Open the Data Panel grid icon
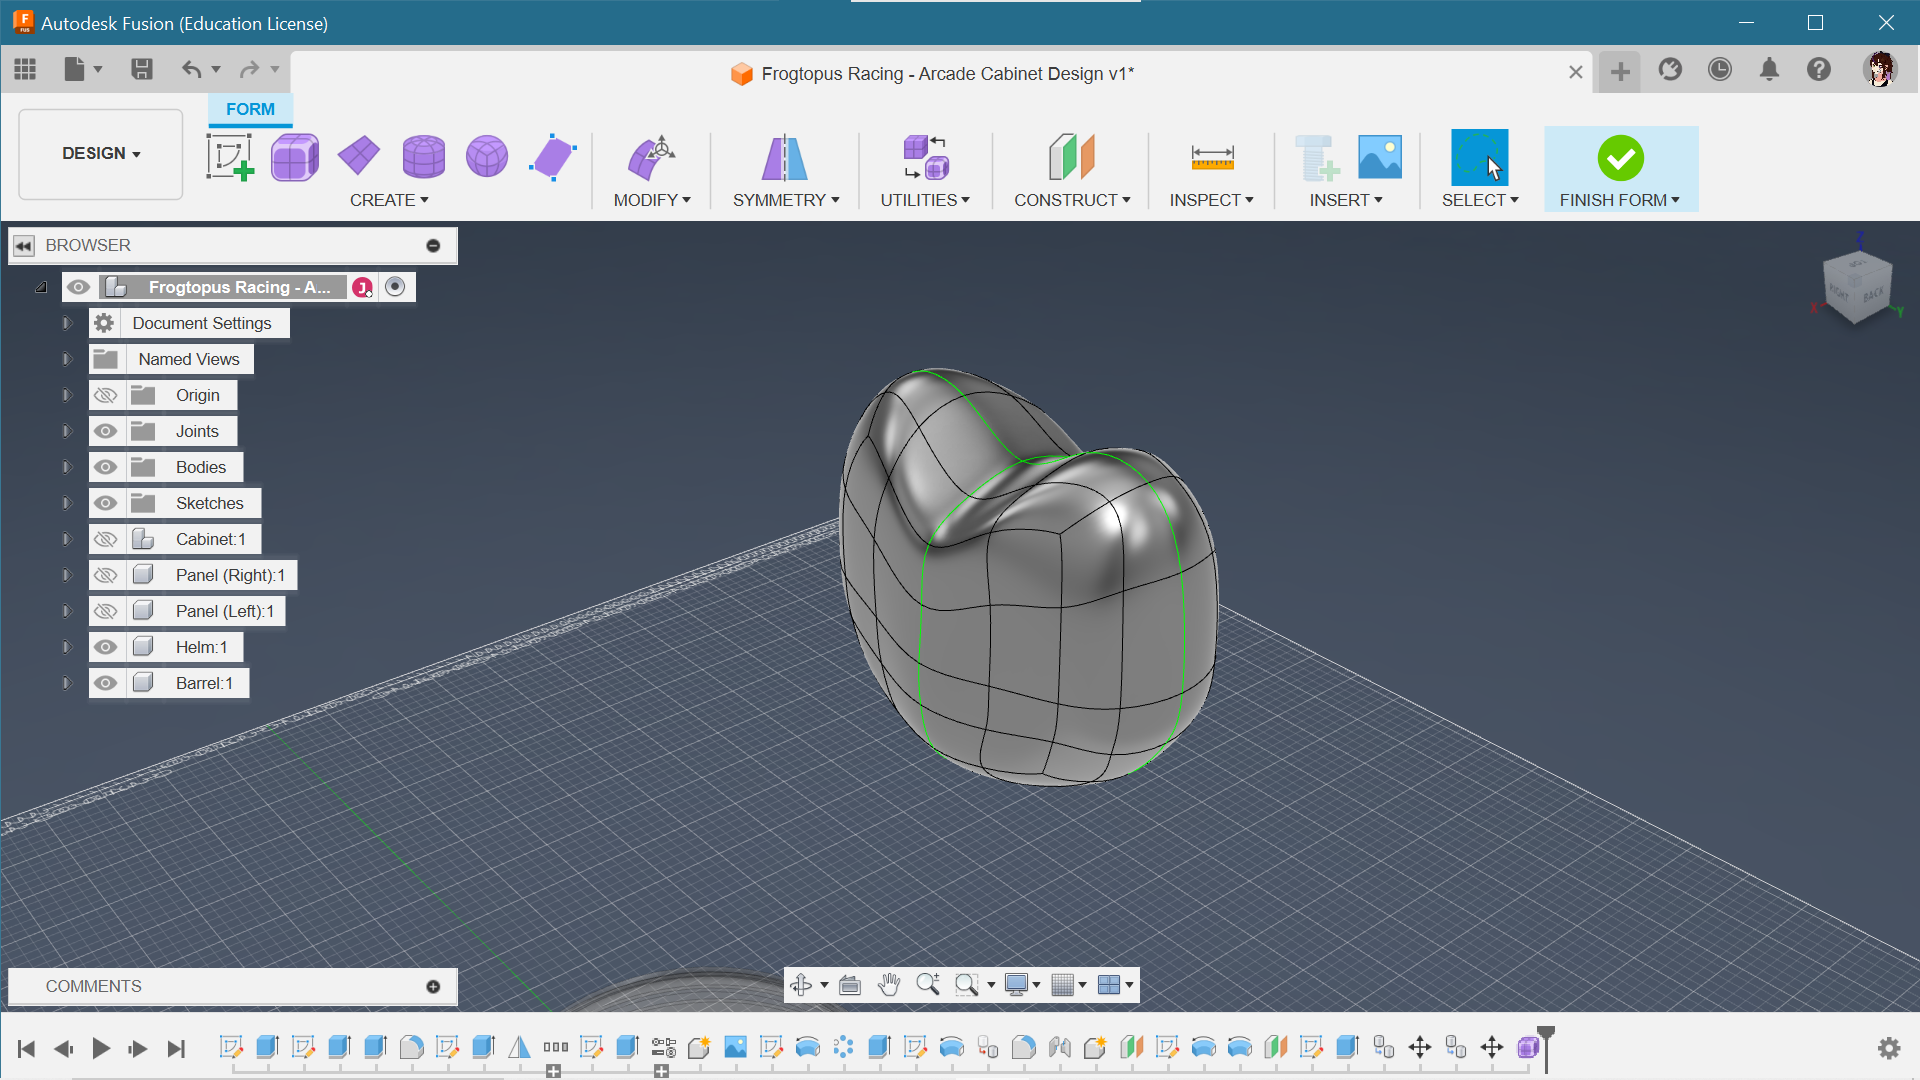This screenshot has width=1920, height=1080. click(25, 69)
